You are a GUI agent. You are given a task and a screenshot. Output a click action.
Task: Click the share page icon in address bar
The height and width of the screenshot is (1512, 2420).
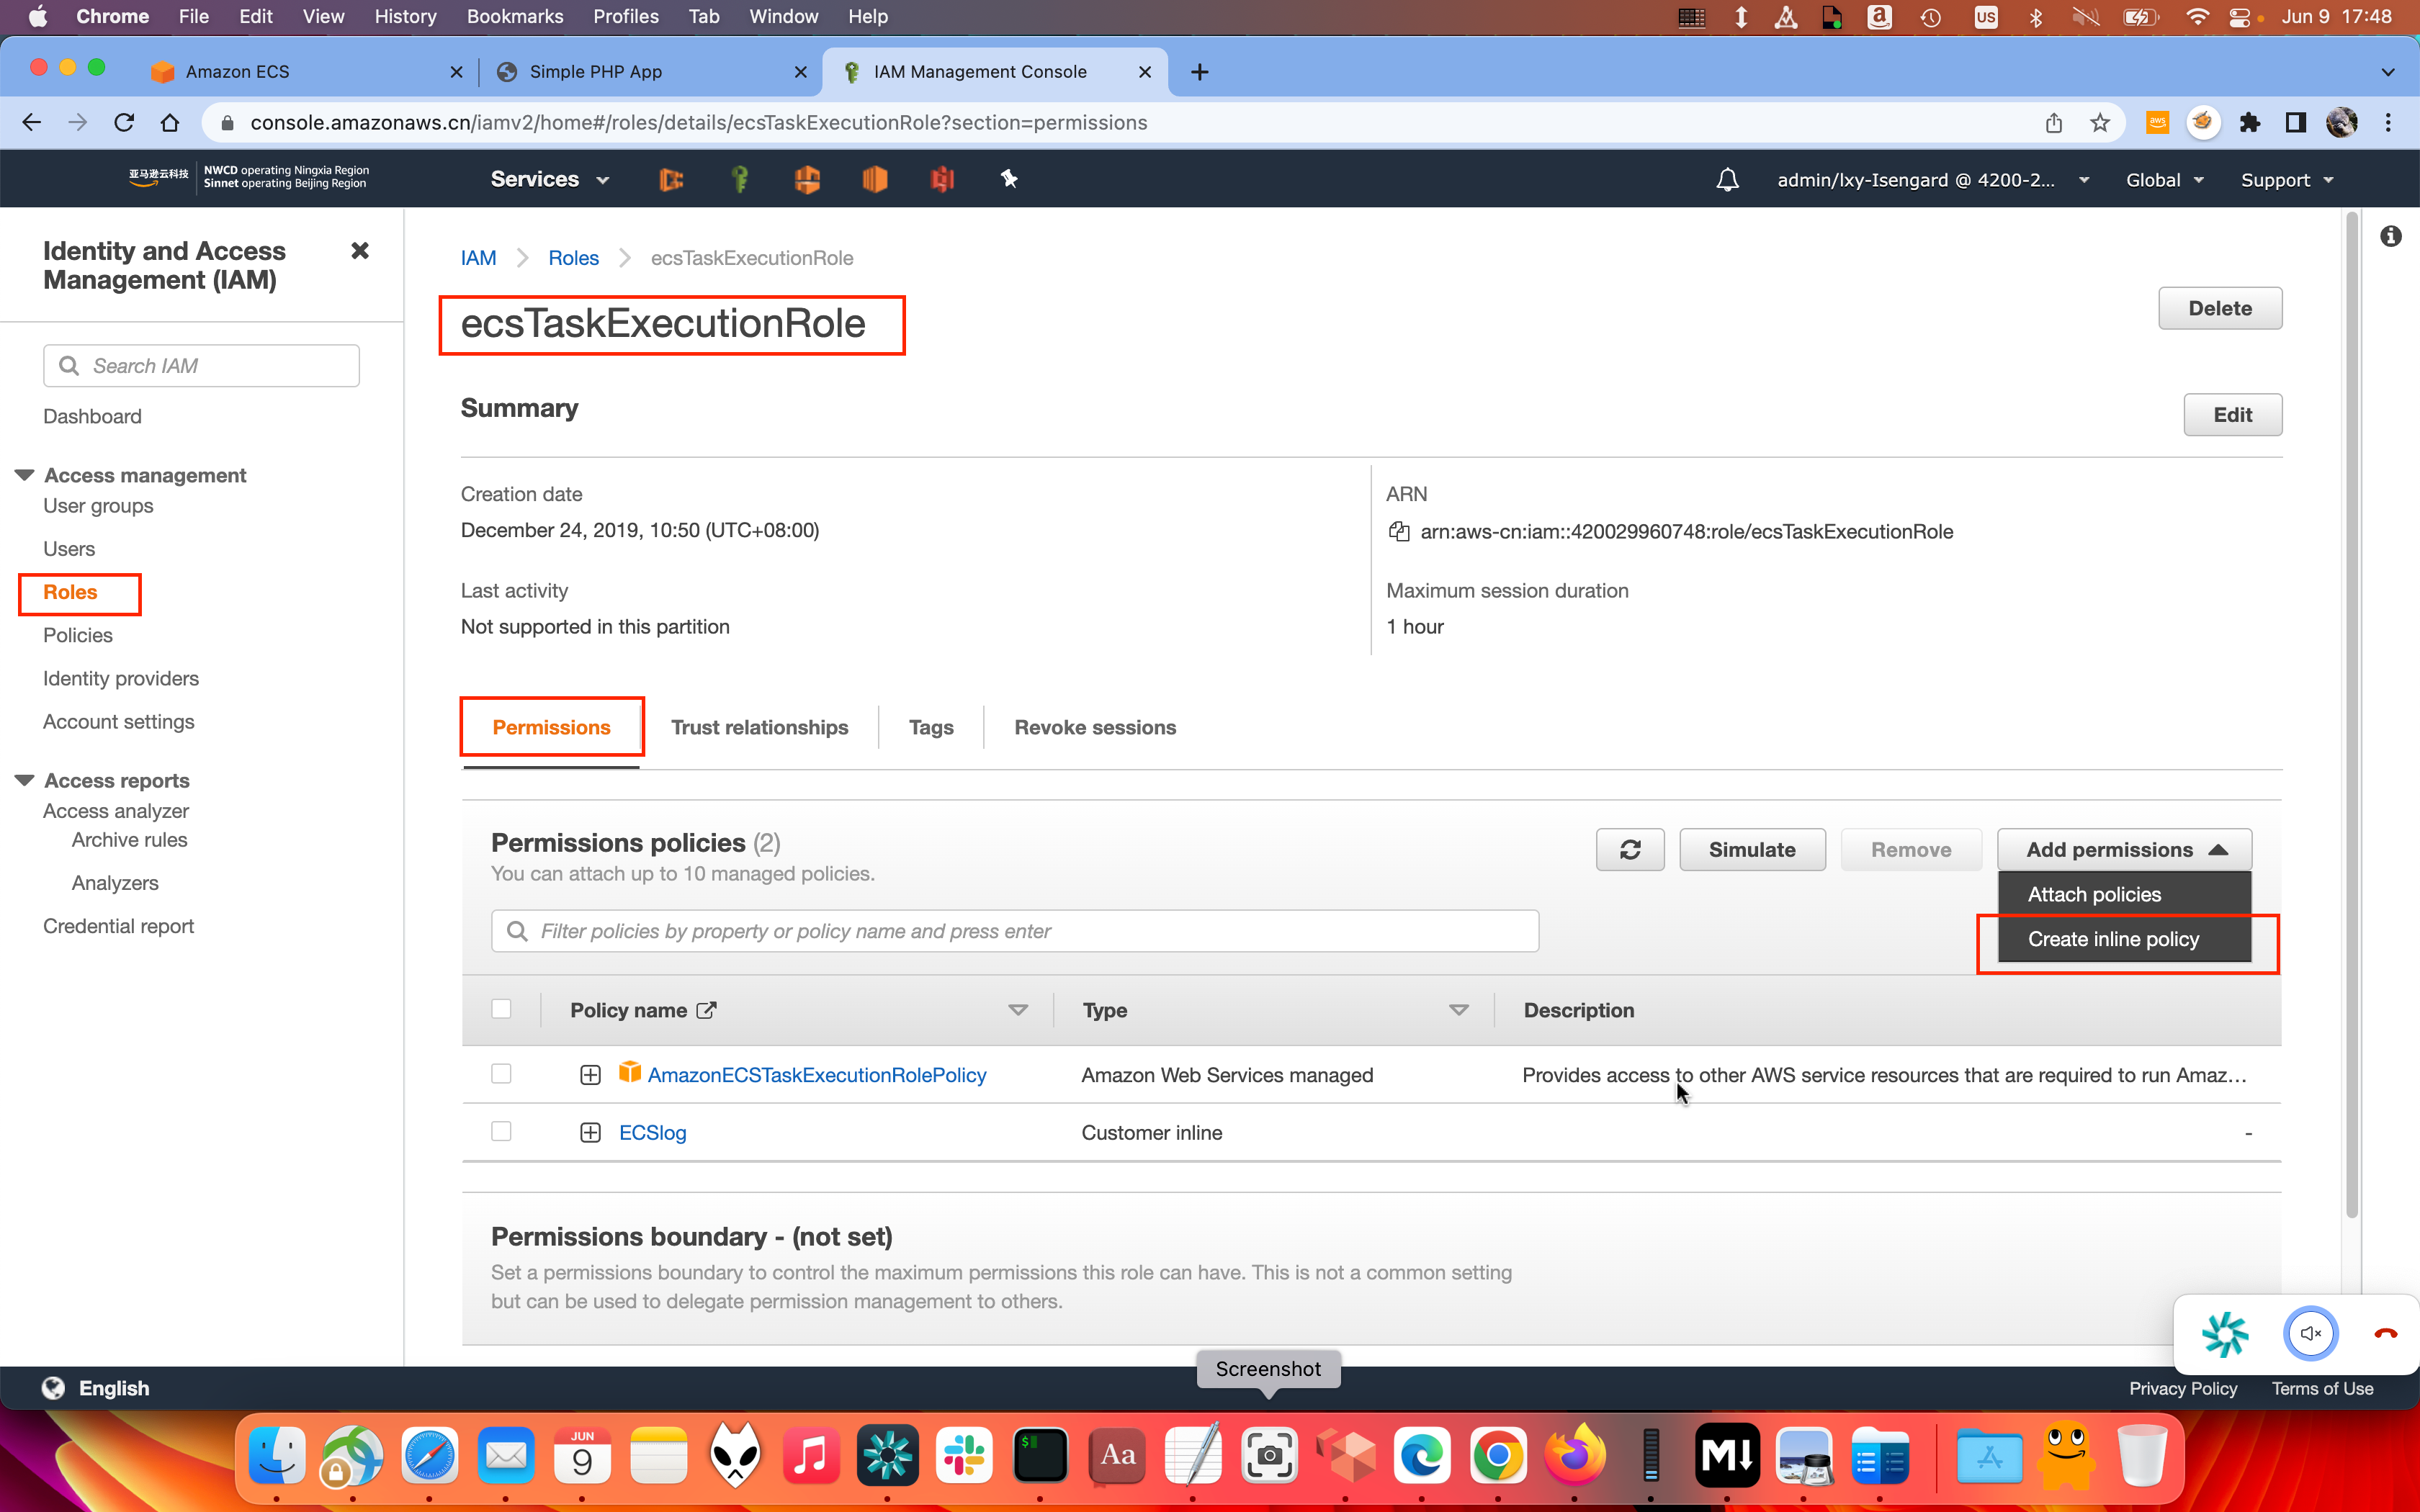[2054, 122]
